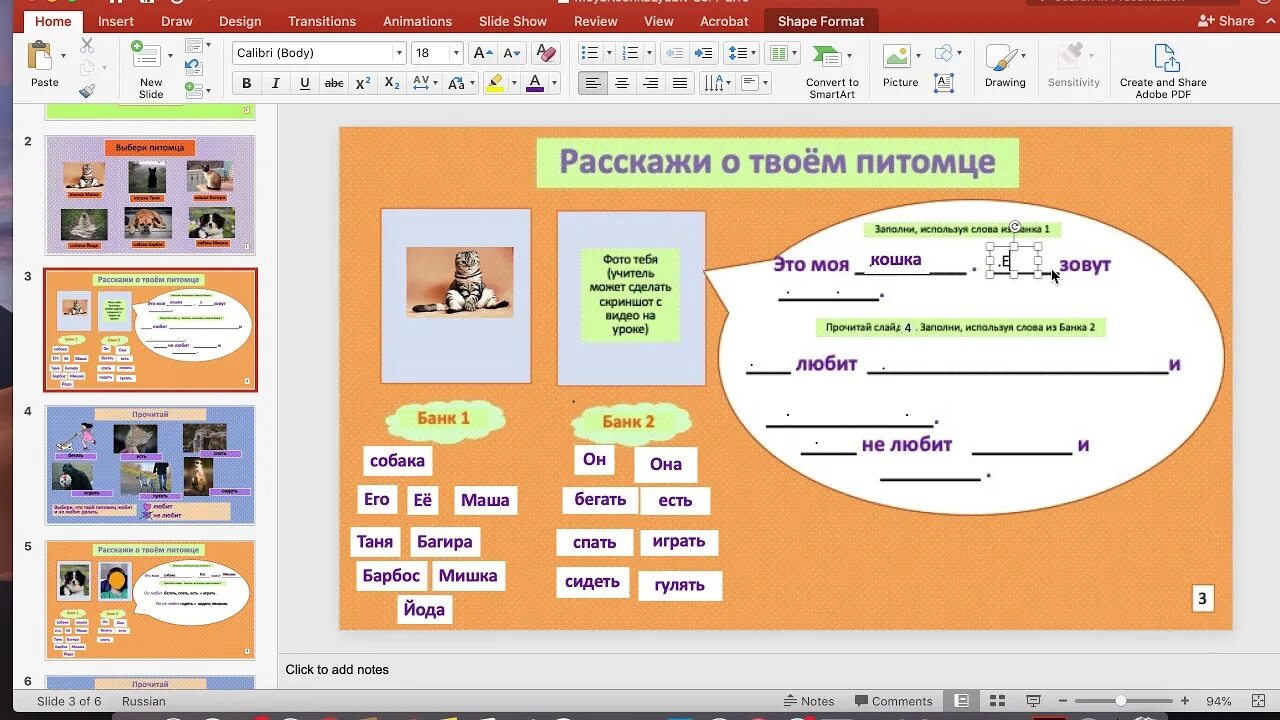Select slide 2 thumbnail in panel

(x=150, y=195)
